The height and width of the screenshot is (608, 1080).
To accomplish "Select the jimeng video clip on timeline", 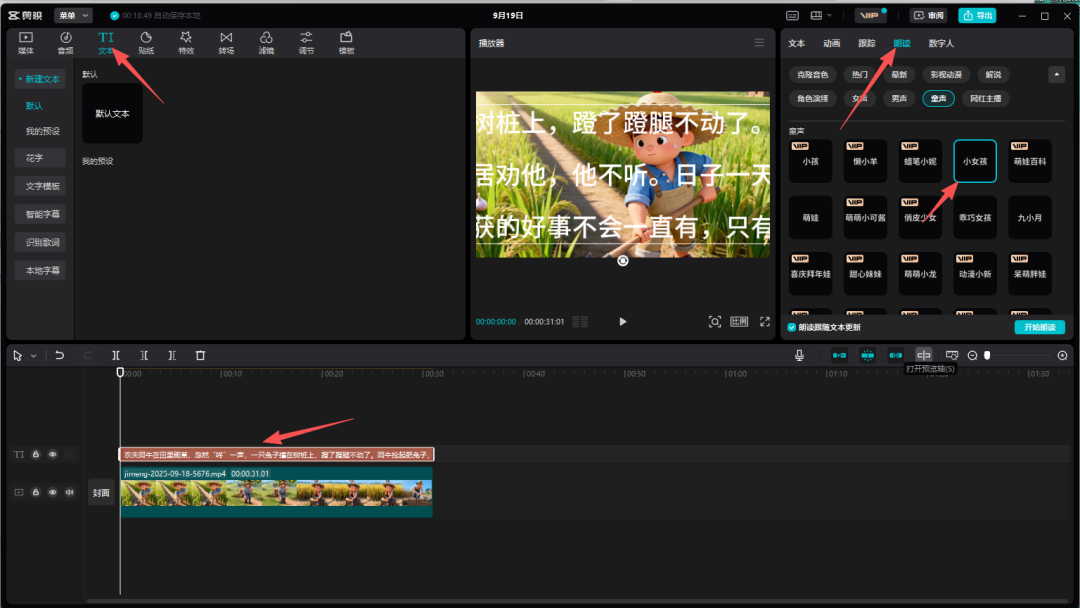I will coord(276,492).
